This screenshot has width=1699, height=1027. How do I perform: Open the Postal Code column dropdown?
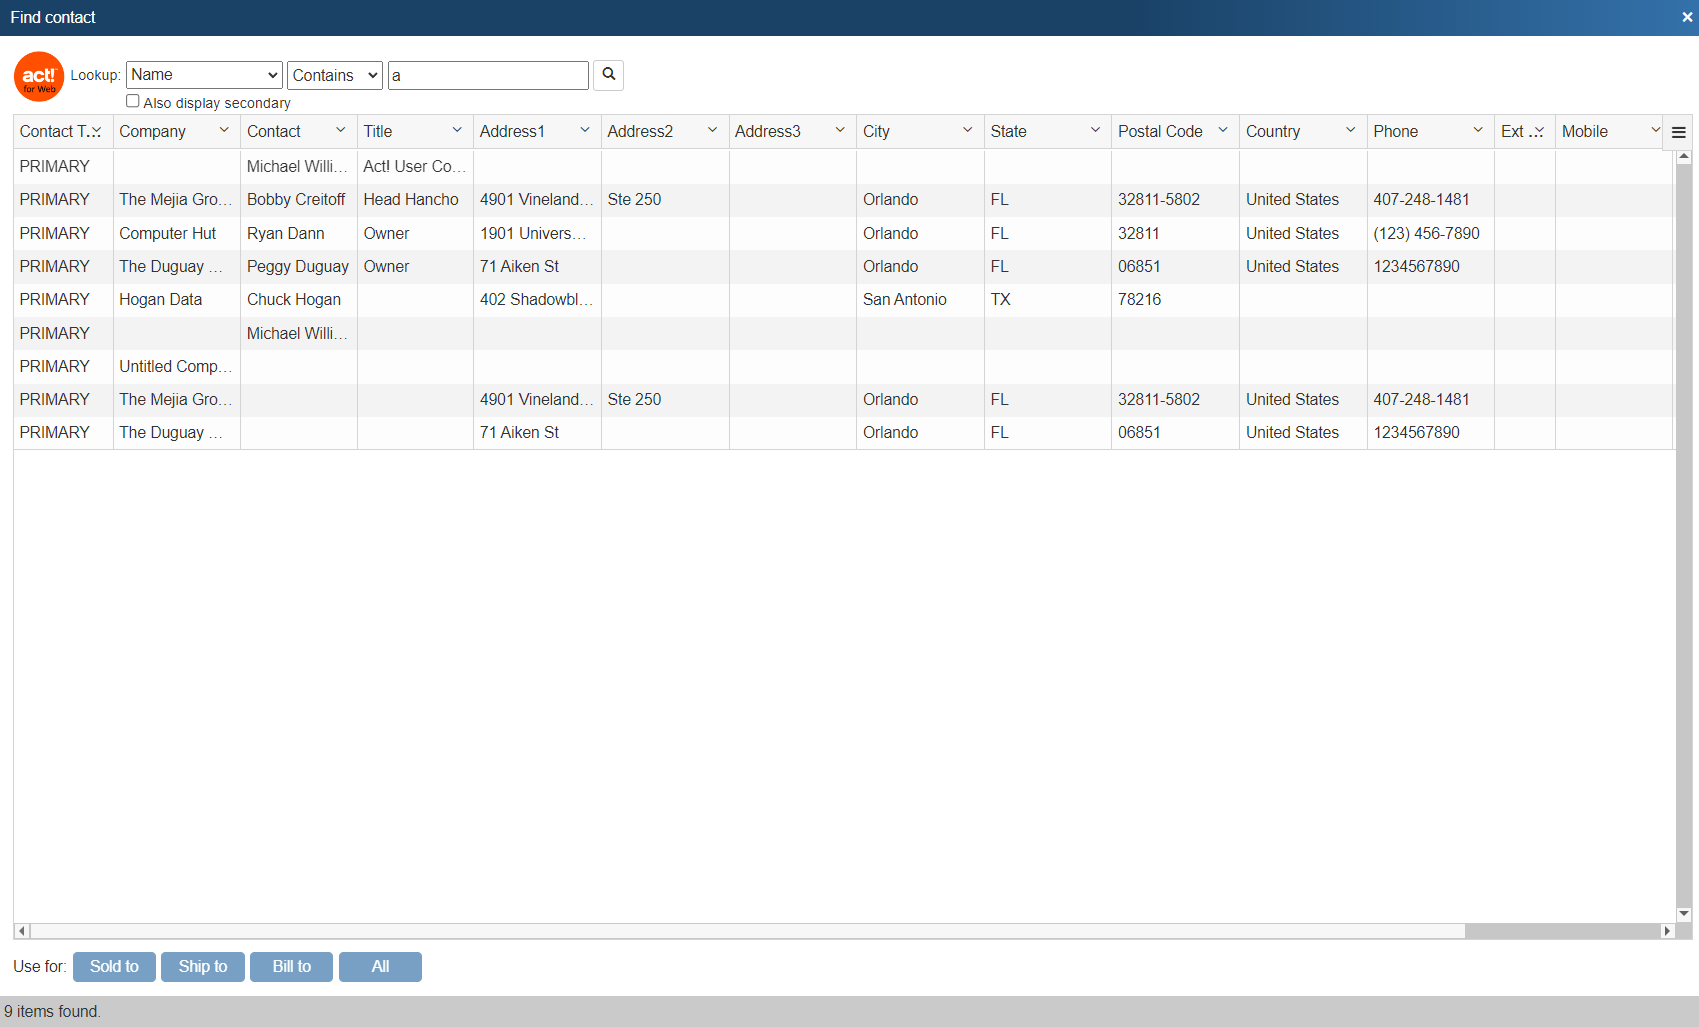pyautogui.click(x=1223, y=130)
